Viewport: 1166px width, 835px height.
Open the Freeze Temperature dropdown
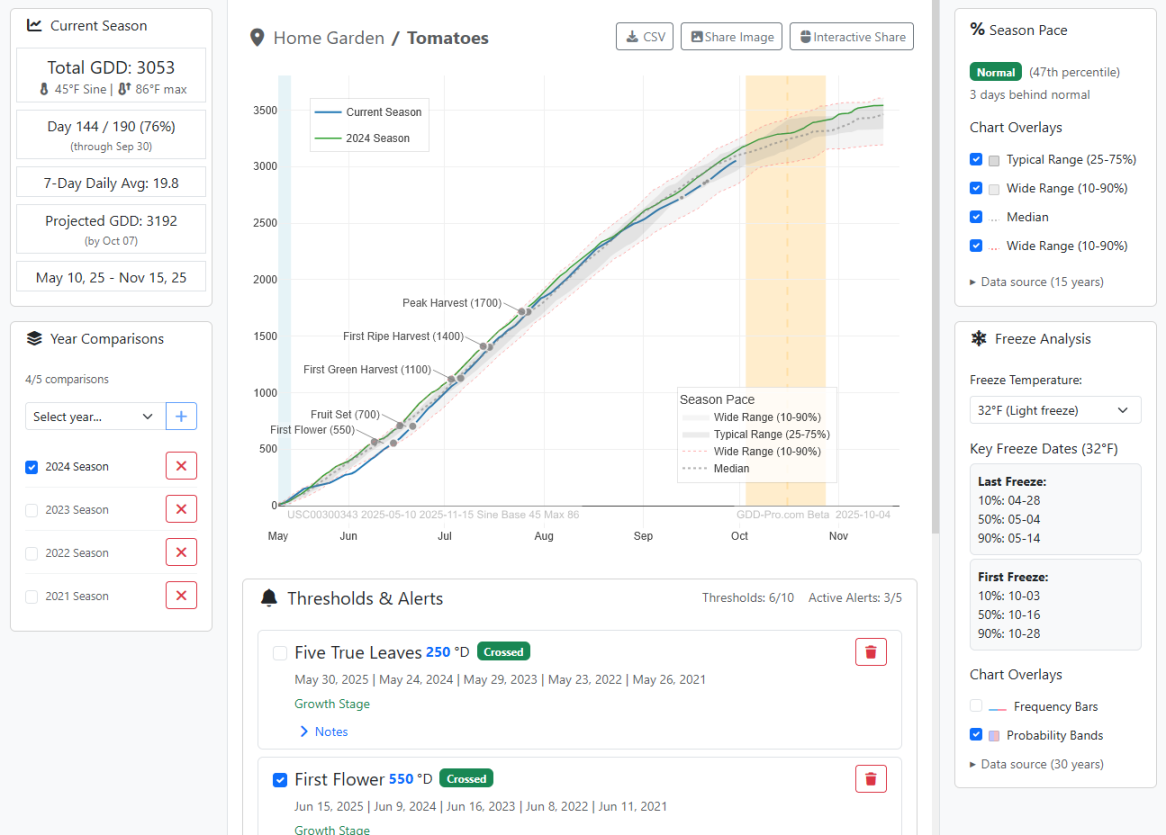pos(1055,410)
